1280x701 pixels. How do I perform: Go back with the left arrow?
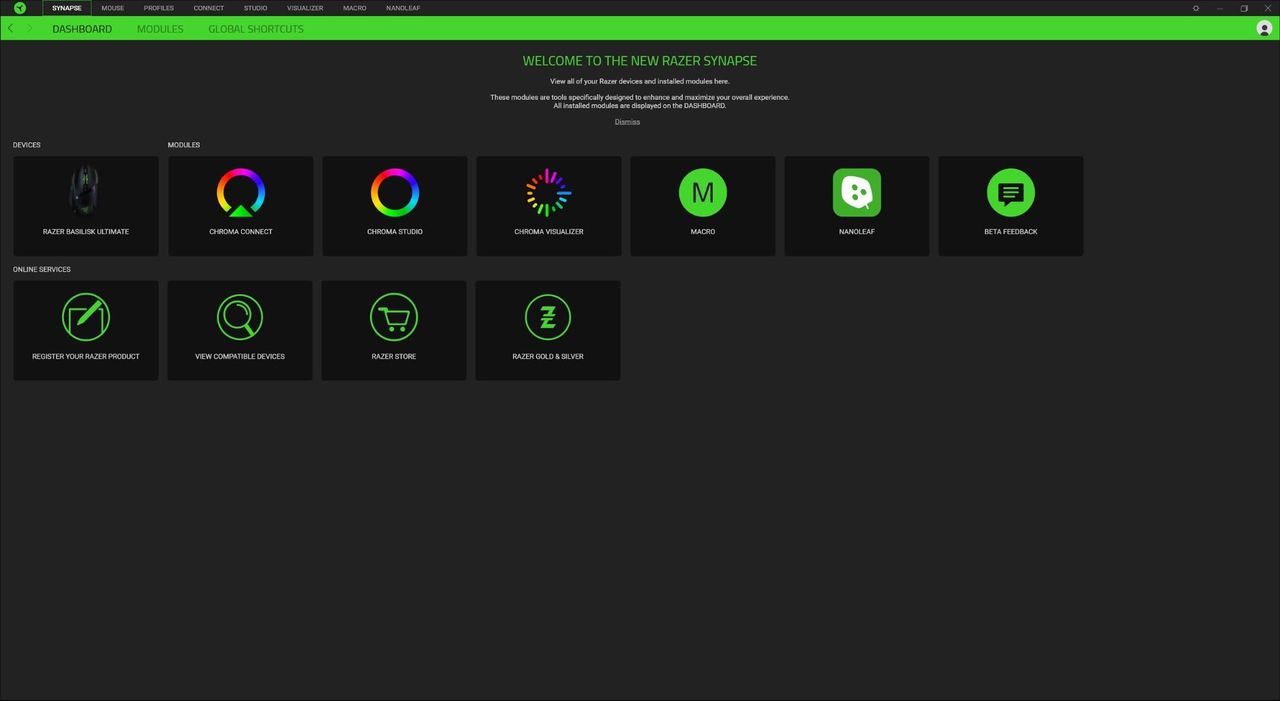tap(10, 28)
